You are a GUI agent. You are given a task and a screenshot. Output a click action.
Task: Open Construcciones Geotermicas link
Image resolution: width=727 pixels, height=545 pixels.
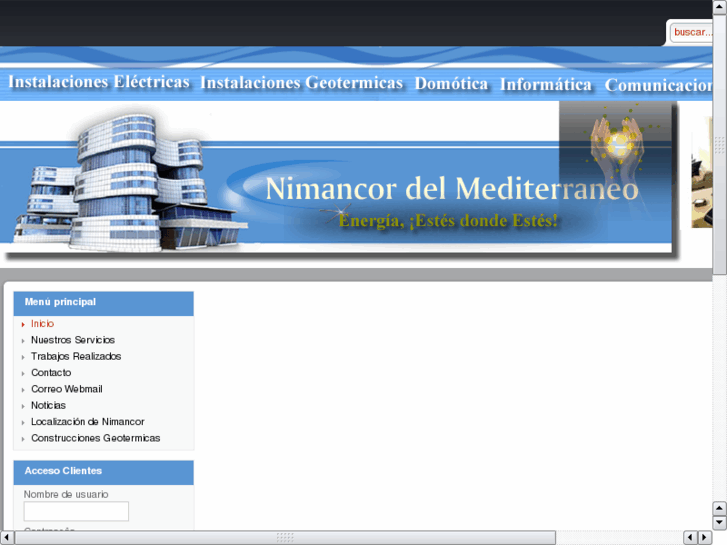[96, 438]
